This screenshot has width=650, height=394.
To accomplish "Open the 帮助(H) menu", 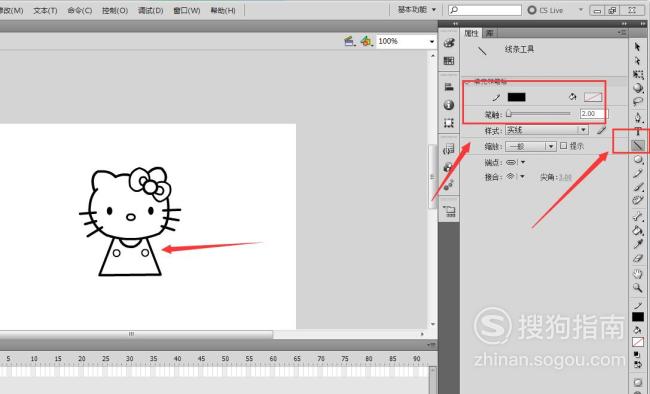I will pos(223,10).
